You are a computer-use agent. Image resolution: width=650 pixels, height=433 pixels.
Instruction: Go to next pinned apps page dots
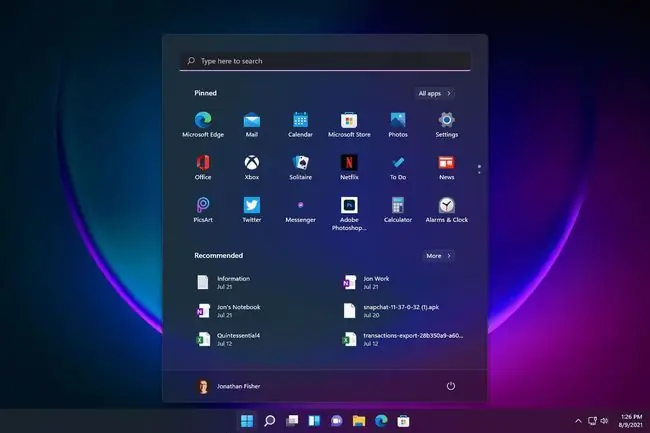[x=479, y=169]
